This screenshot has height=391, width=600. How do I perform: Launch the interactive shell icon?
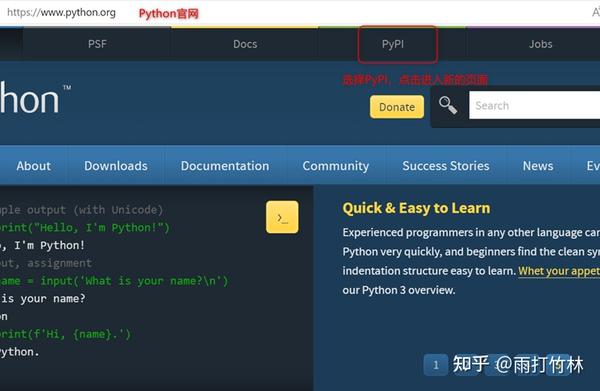click(282, 217)
